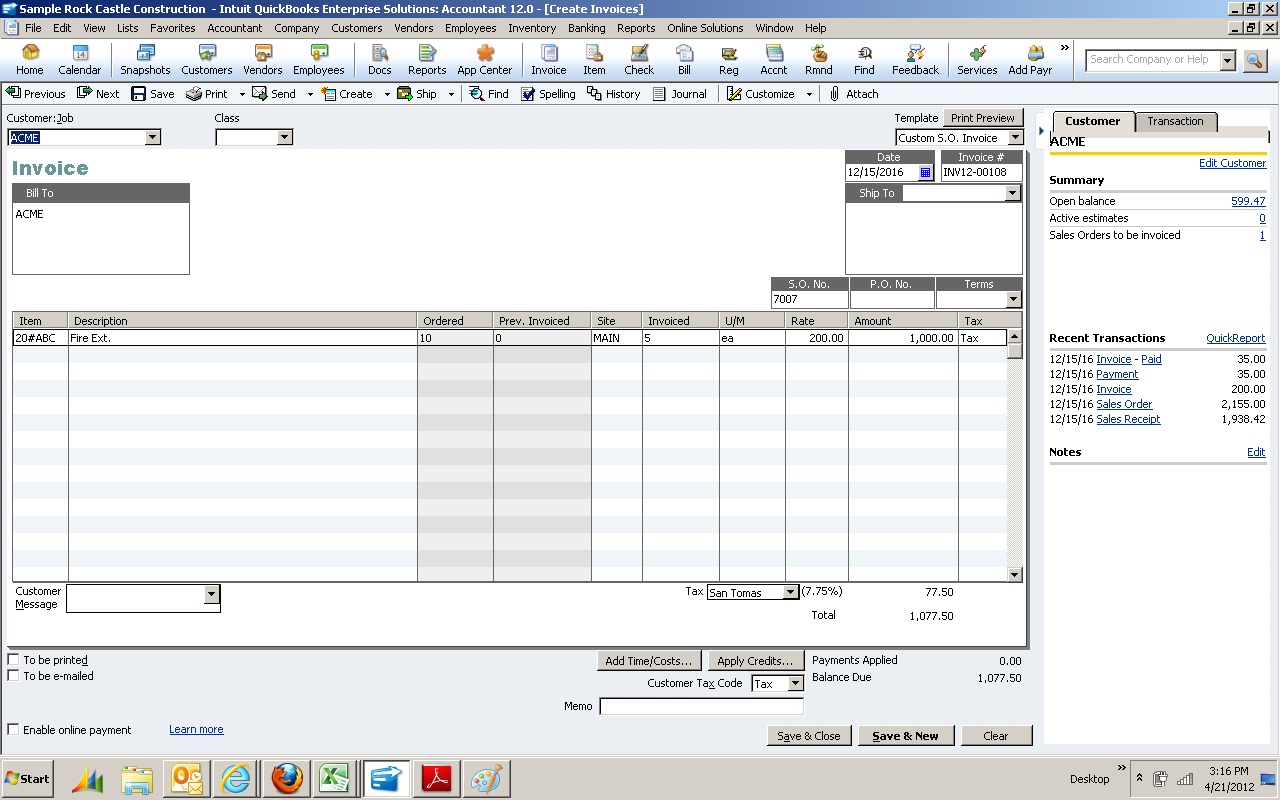Click the Find icon in the icon bar
This screenshot has height=800, width=1280.
click(864, 60)
